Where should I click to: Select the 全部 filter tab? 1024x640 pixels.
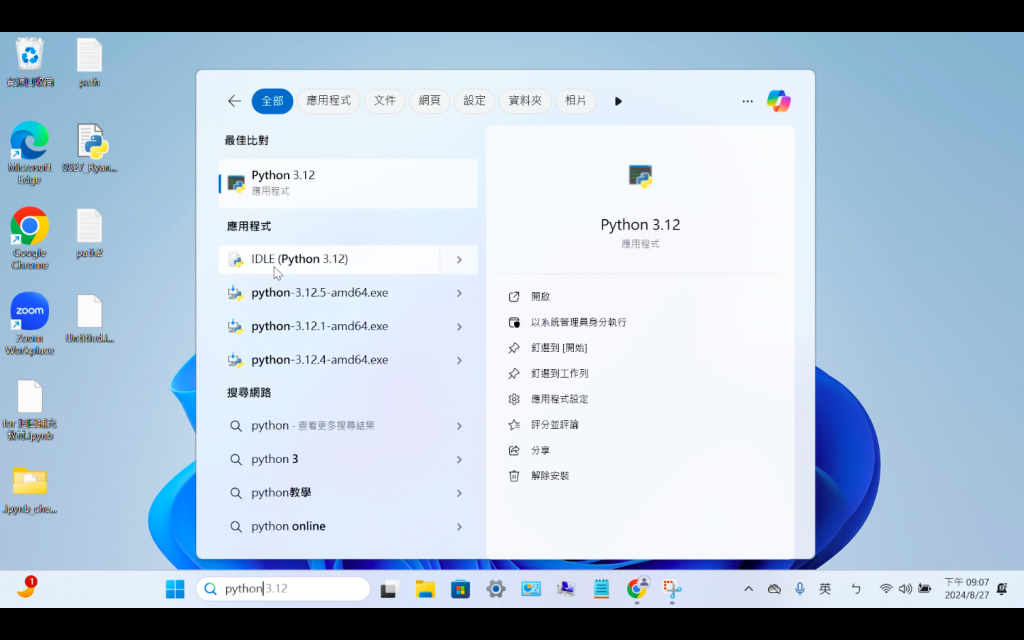coord(272,101)
